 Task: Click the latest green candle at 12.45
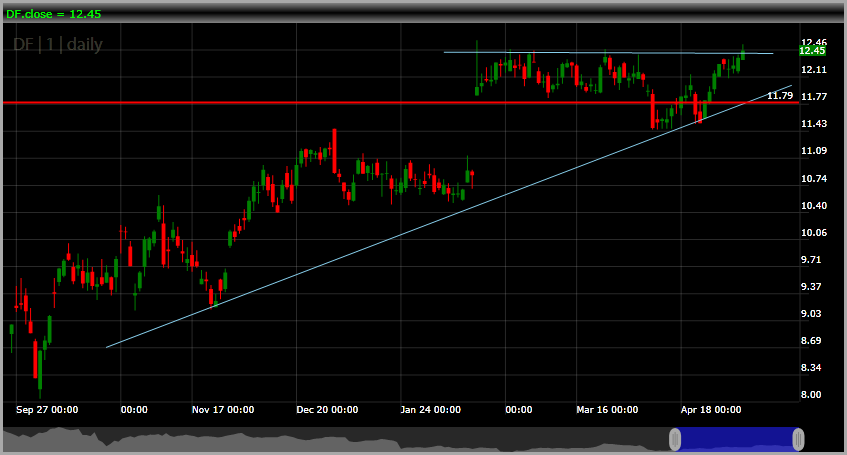pos(743,54)
